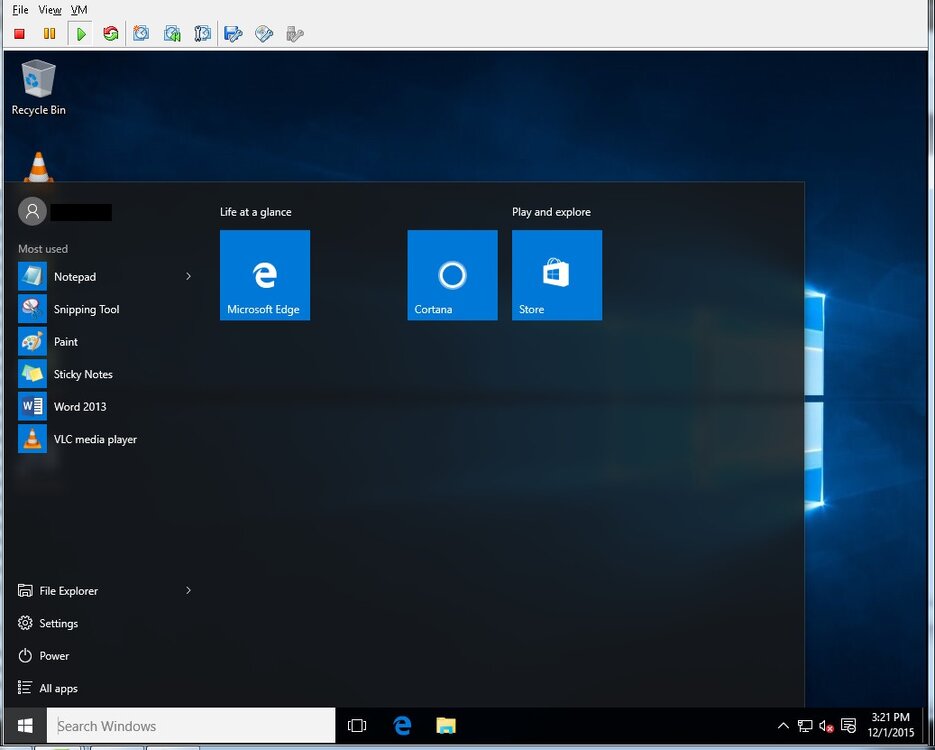935x750 pixels.
Task: Click the grayed USB device settings icon
Action: click(x=295, y=33)
